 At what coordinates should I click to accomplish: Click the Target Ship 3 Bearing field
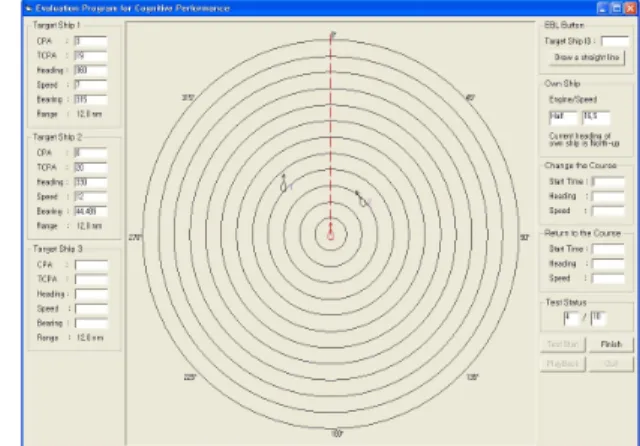click(x=91, y=323)
